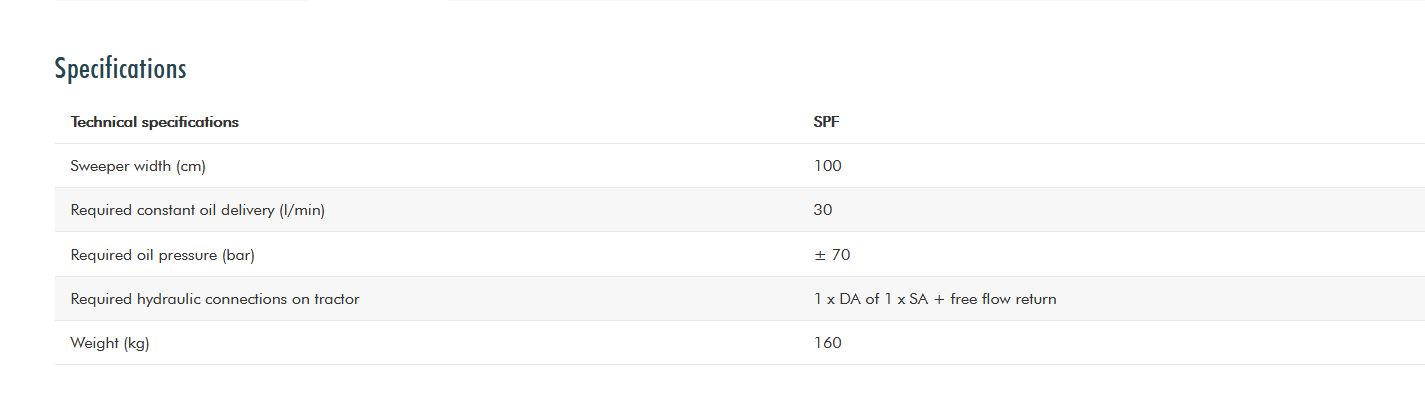Click the hydraulic connections value starting with 1 x DA
This screenshot has width=1425, height=407.
click(934, 299)
